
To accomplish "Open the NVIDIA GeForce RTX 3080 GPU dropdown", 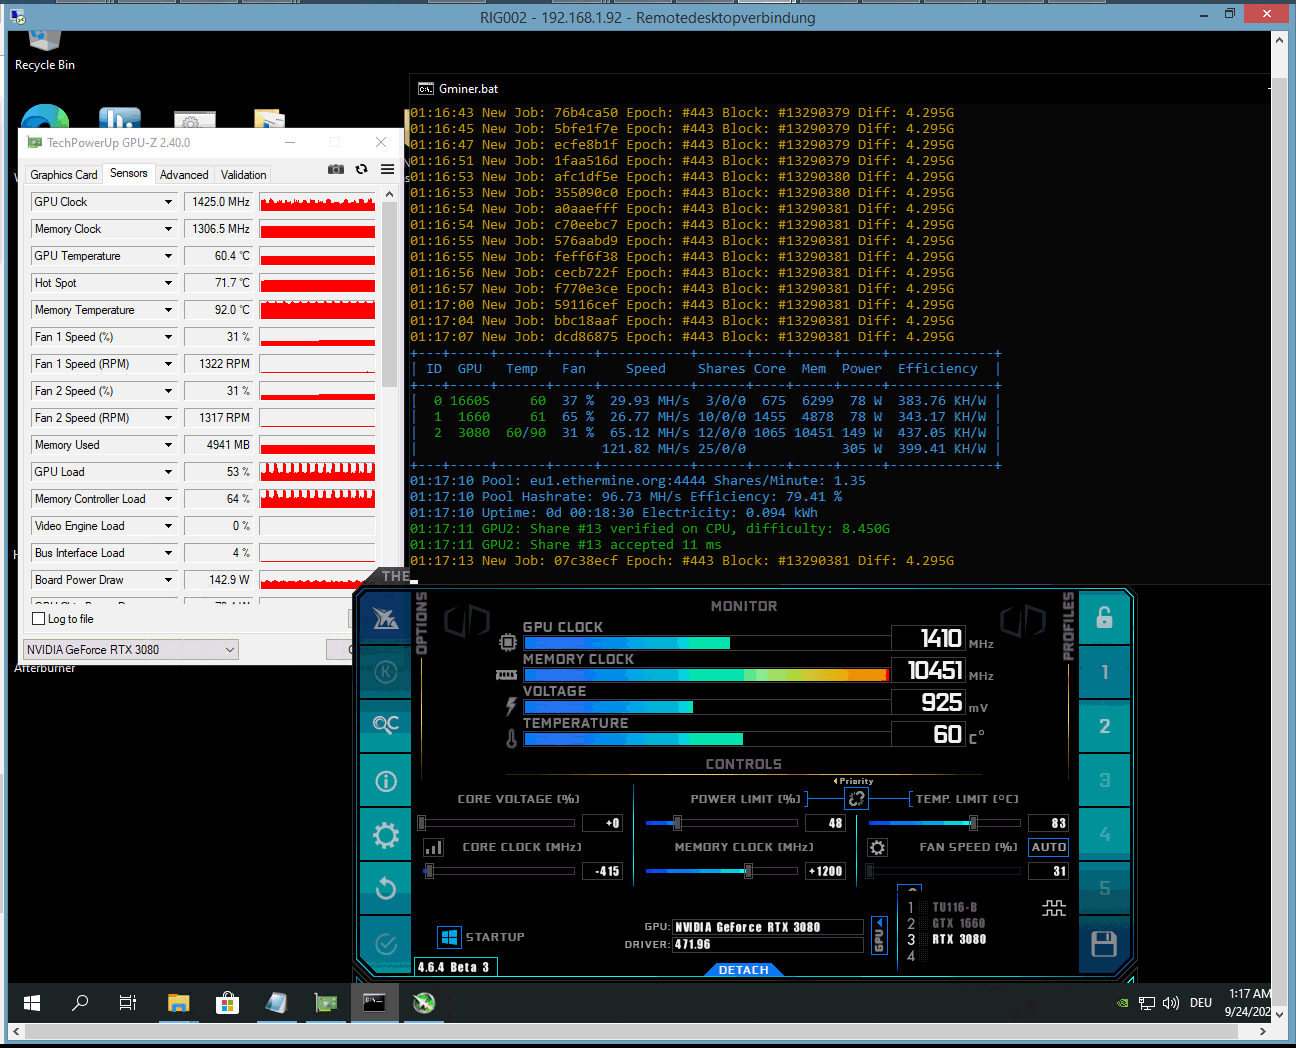I will [131, 649].
